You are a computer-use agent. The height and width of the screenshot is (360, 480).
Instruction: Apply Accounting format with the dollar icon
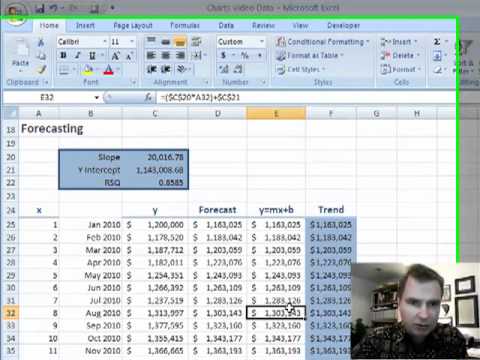[223, 55]
